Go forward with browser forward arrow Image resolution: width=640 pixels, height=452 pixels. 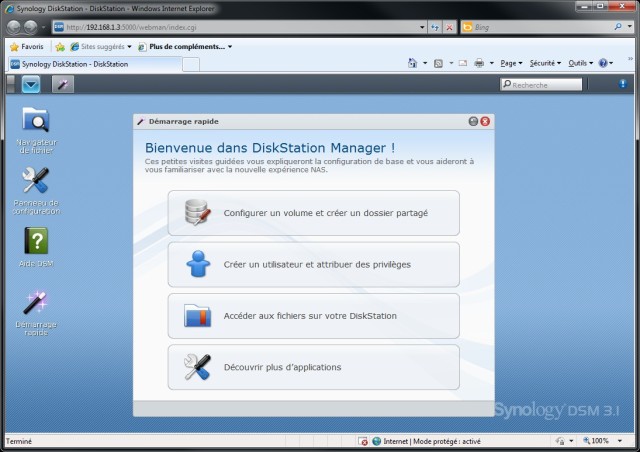(31, 27)
